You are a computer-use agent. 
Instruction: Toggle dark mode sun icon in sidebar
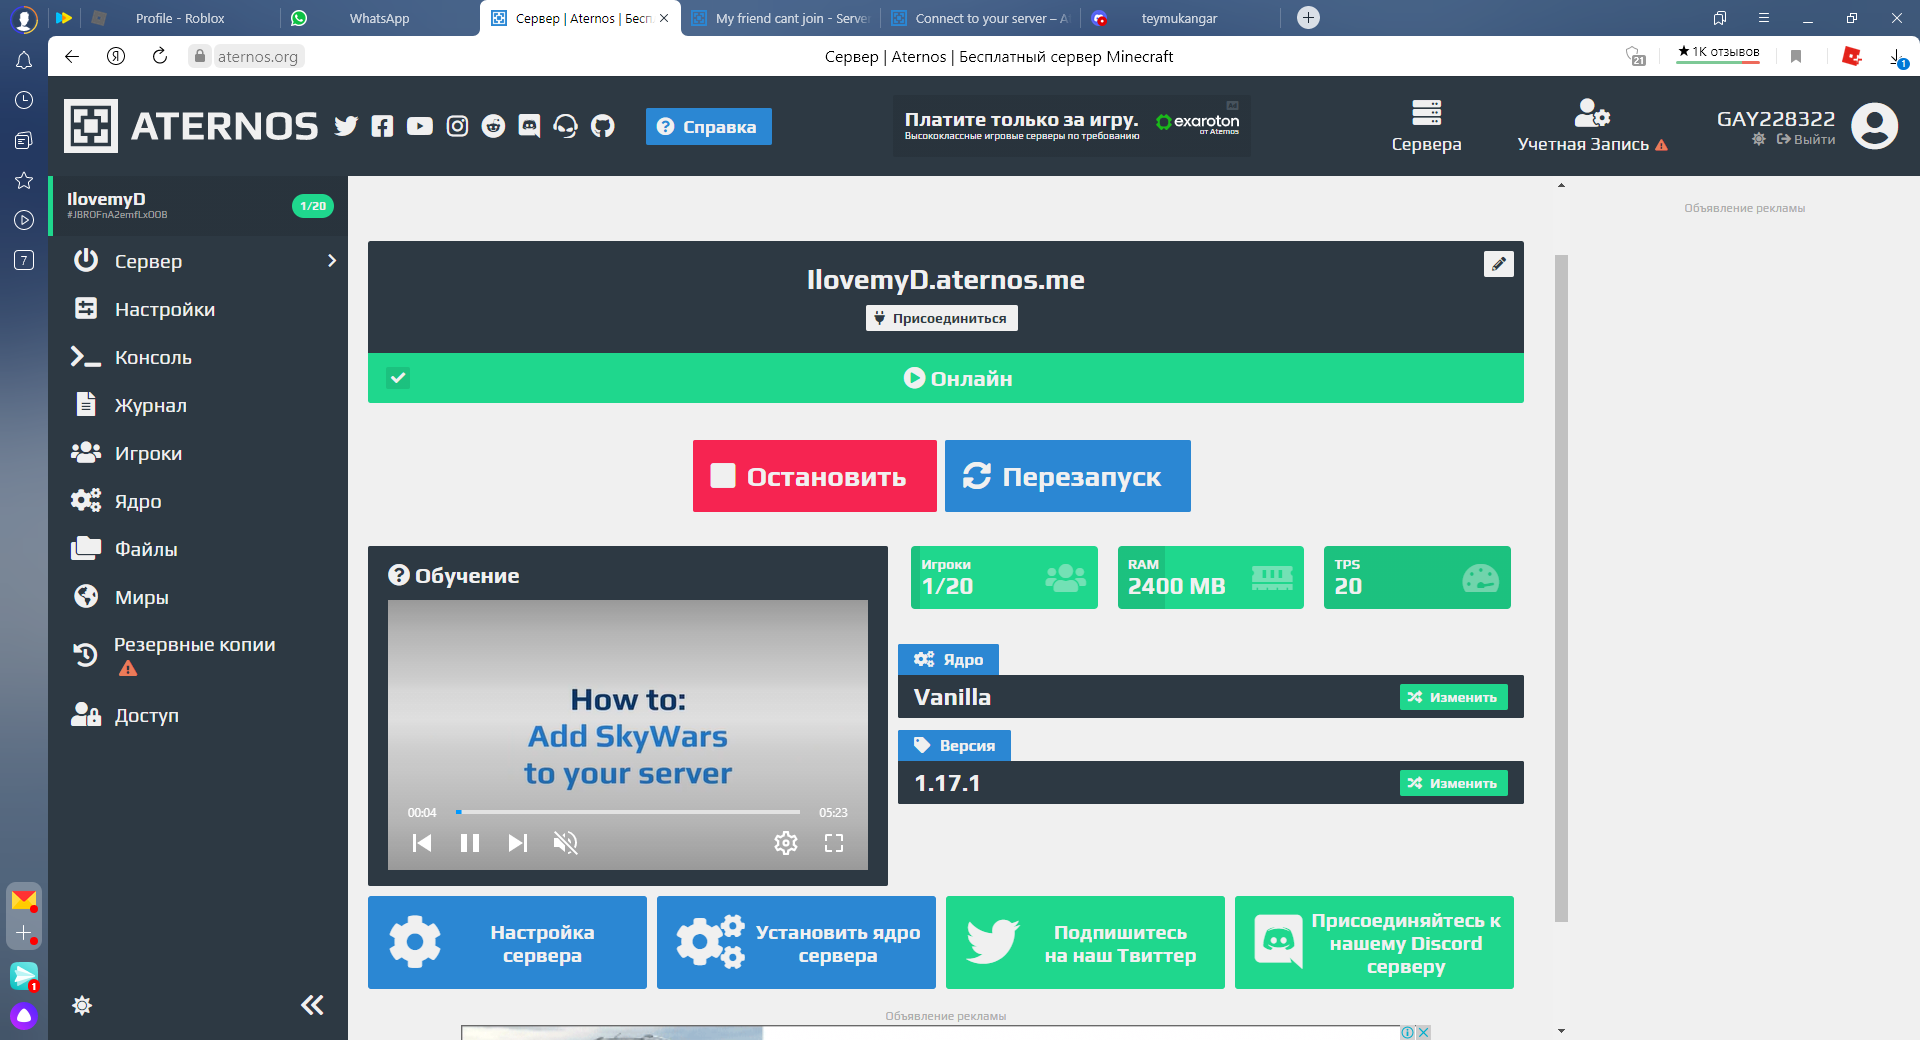(x=82, y=1005)
